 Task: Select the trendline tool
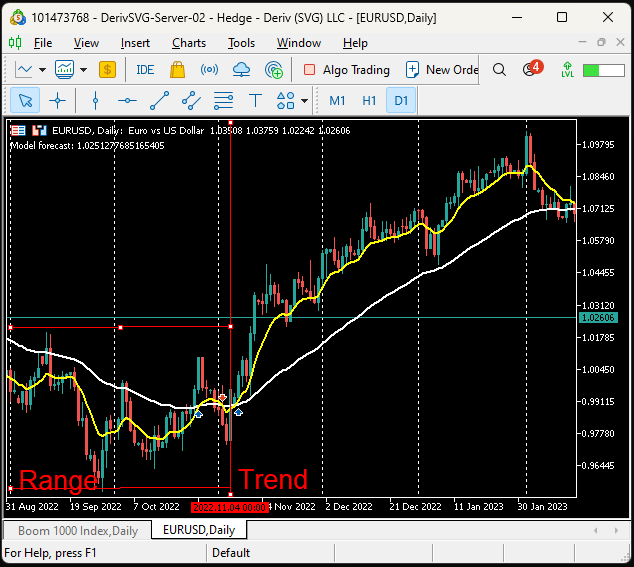(x=159, y=100)
